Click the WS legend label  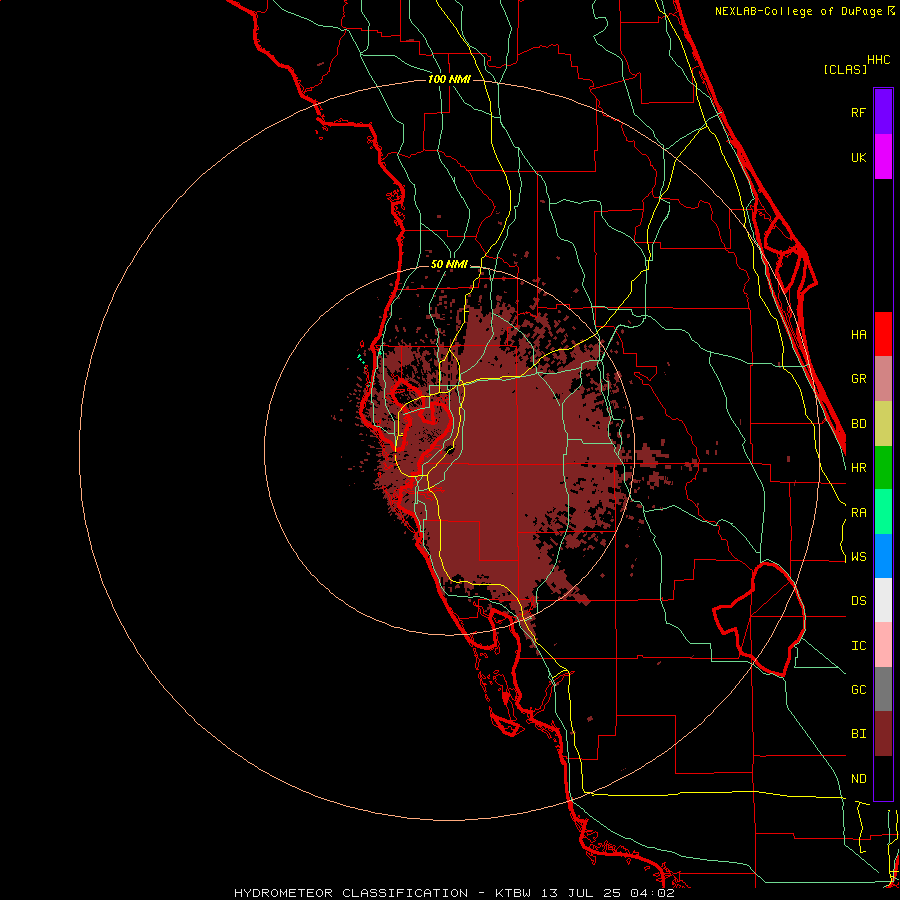point(858,557)
